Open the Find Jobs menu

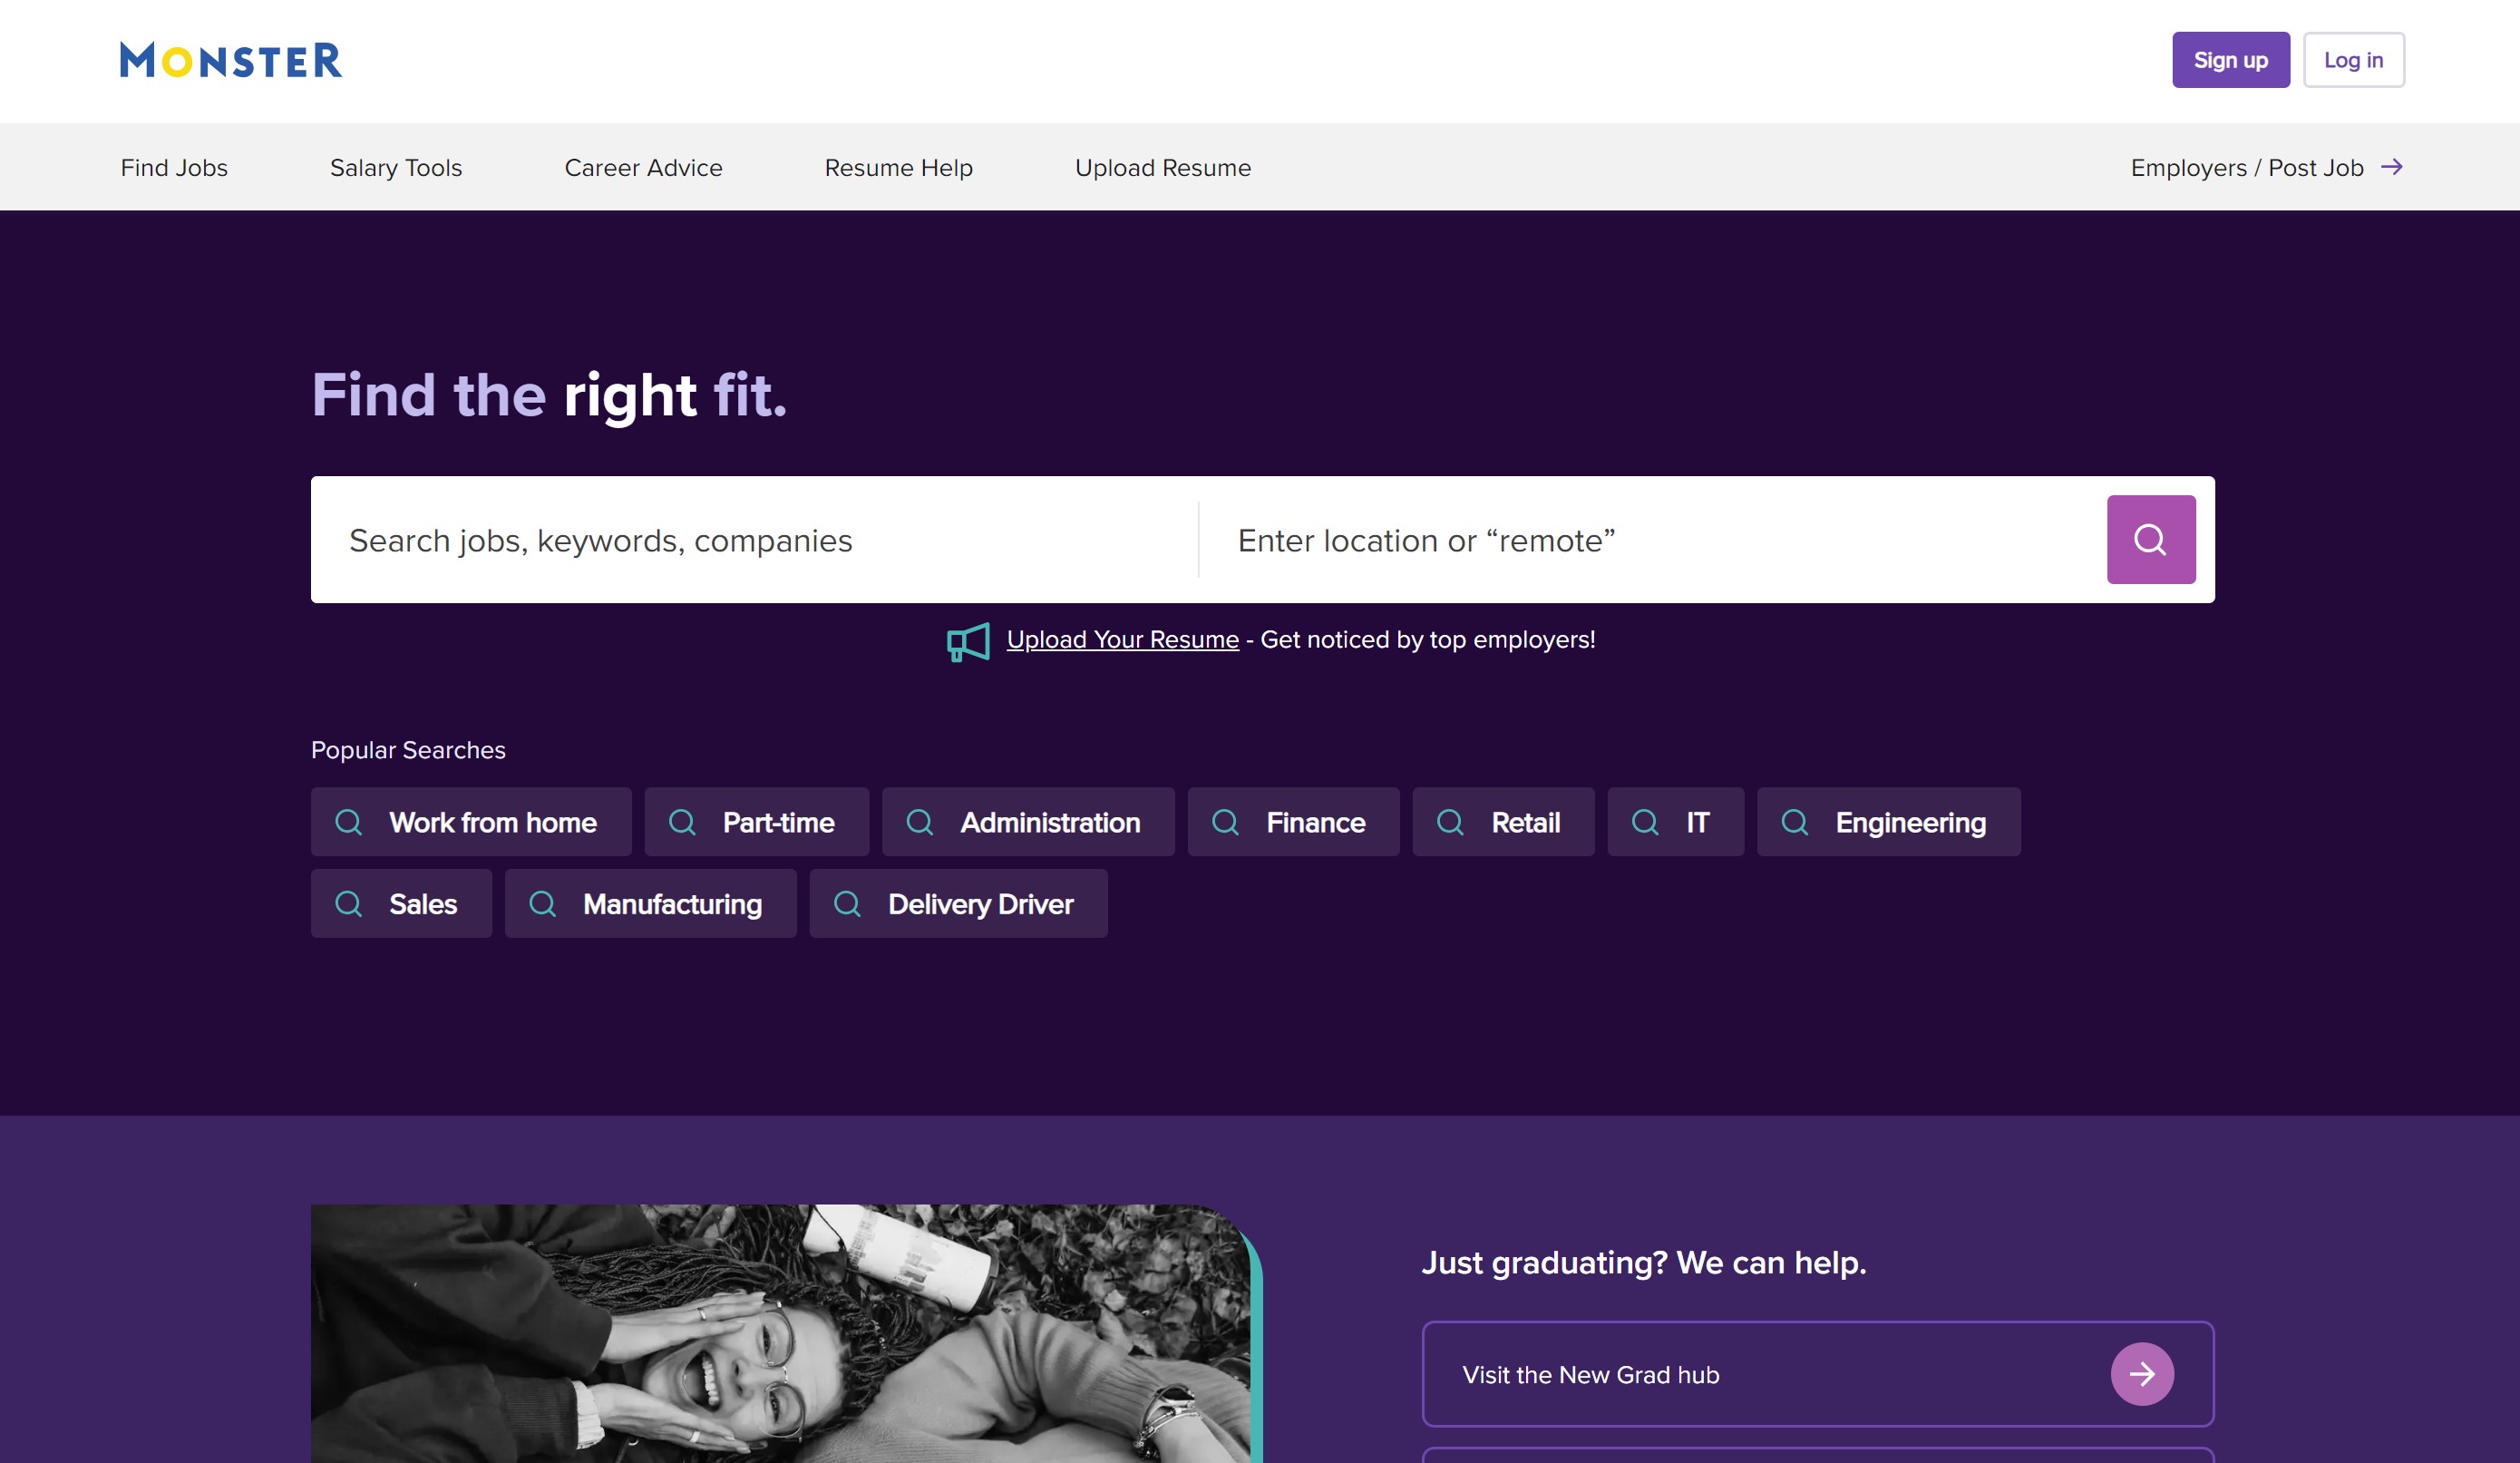click(174, 168)
